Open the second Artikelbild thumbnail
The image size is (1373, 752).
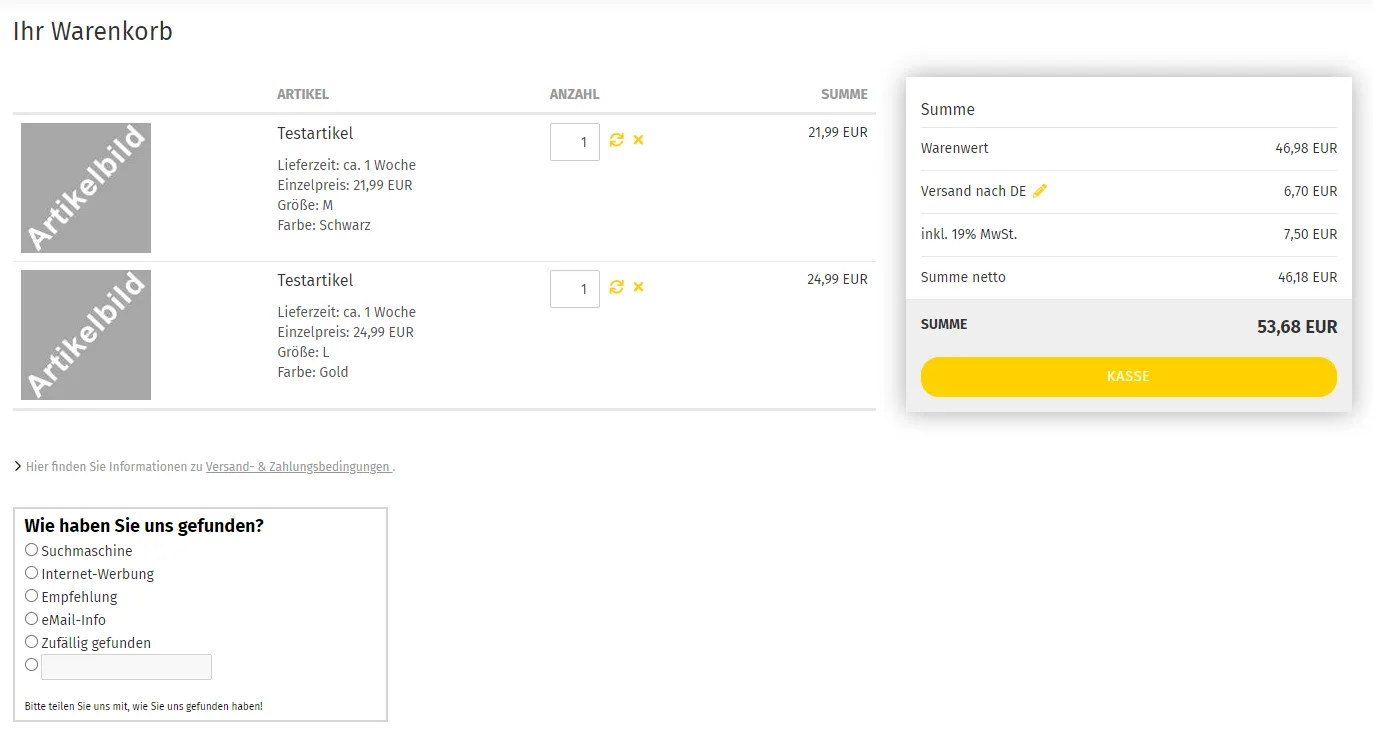(x=86, y=335)
